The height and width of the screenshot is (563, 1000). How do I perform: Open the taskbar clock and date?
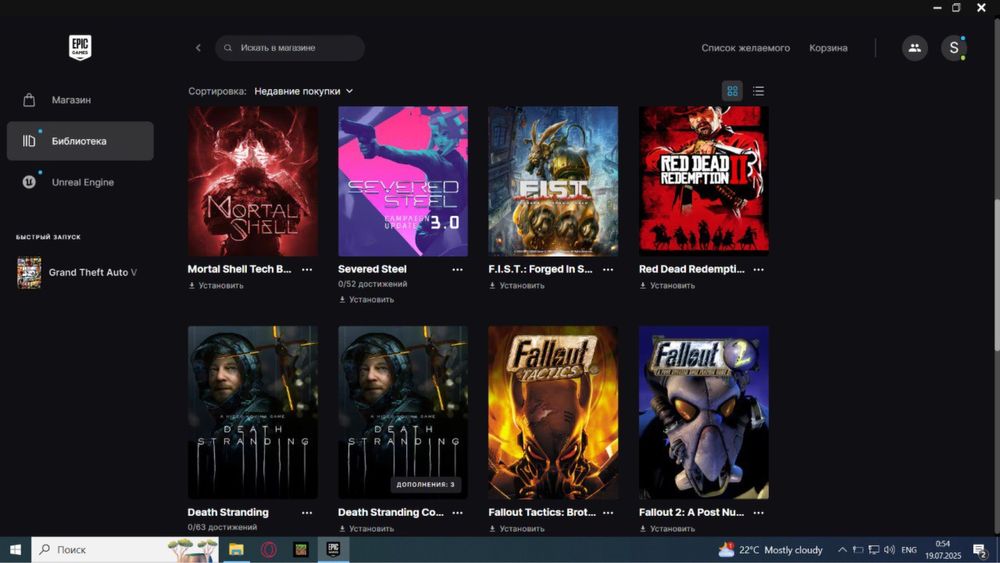point(943,550)
